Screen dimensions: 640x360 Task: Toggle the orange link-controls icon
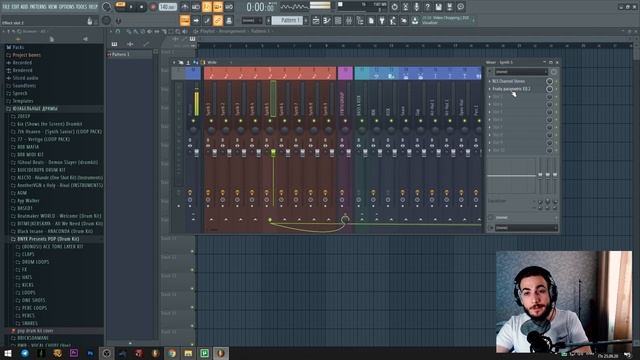218,20
